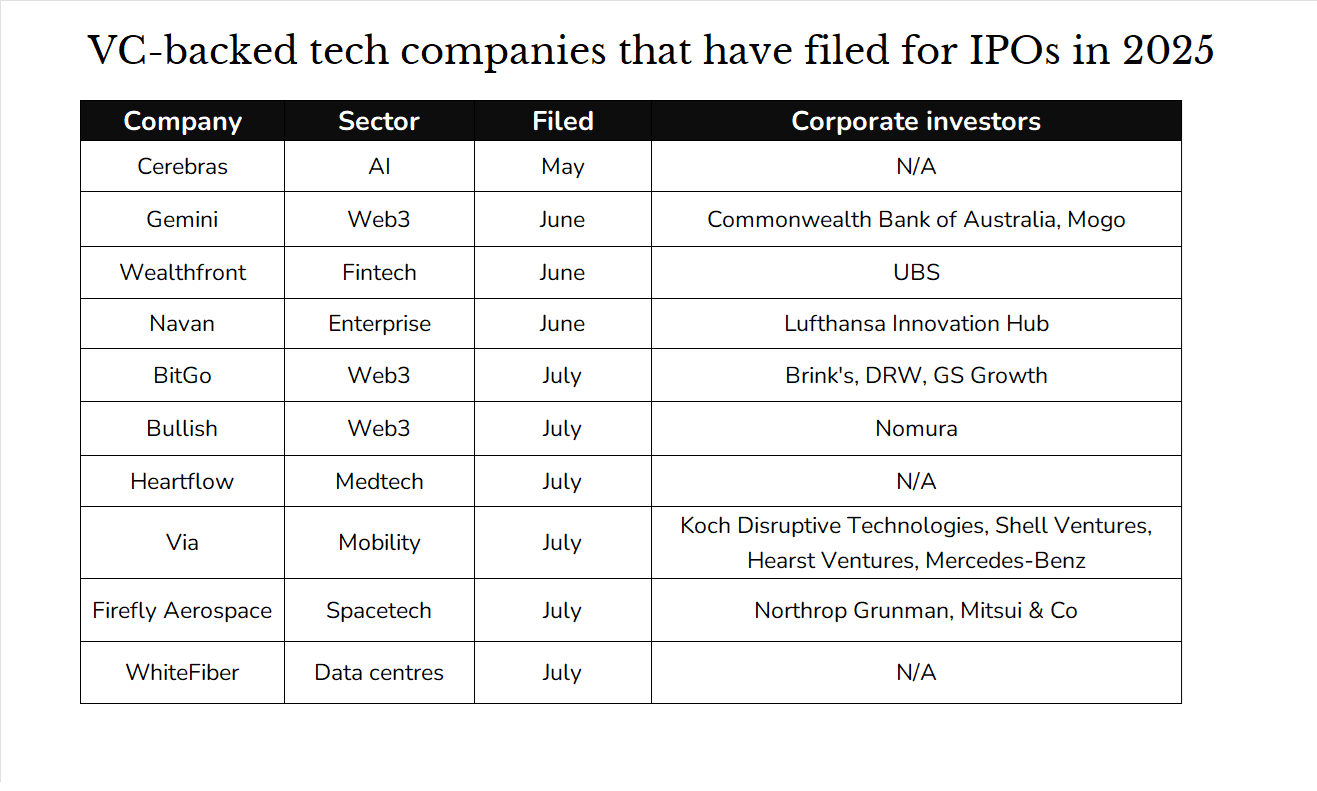Select the Lufthansa Innovation Hub cell
Screen dimensions: 1317x791
click(x=916, y=324)
